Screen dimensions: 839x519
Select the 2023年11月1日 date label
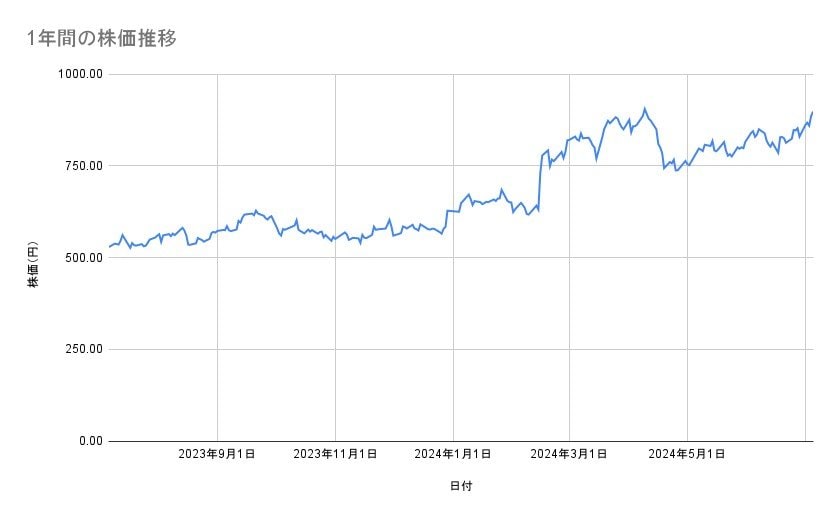[x=335, y=455]
